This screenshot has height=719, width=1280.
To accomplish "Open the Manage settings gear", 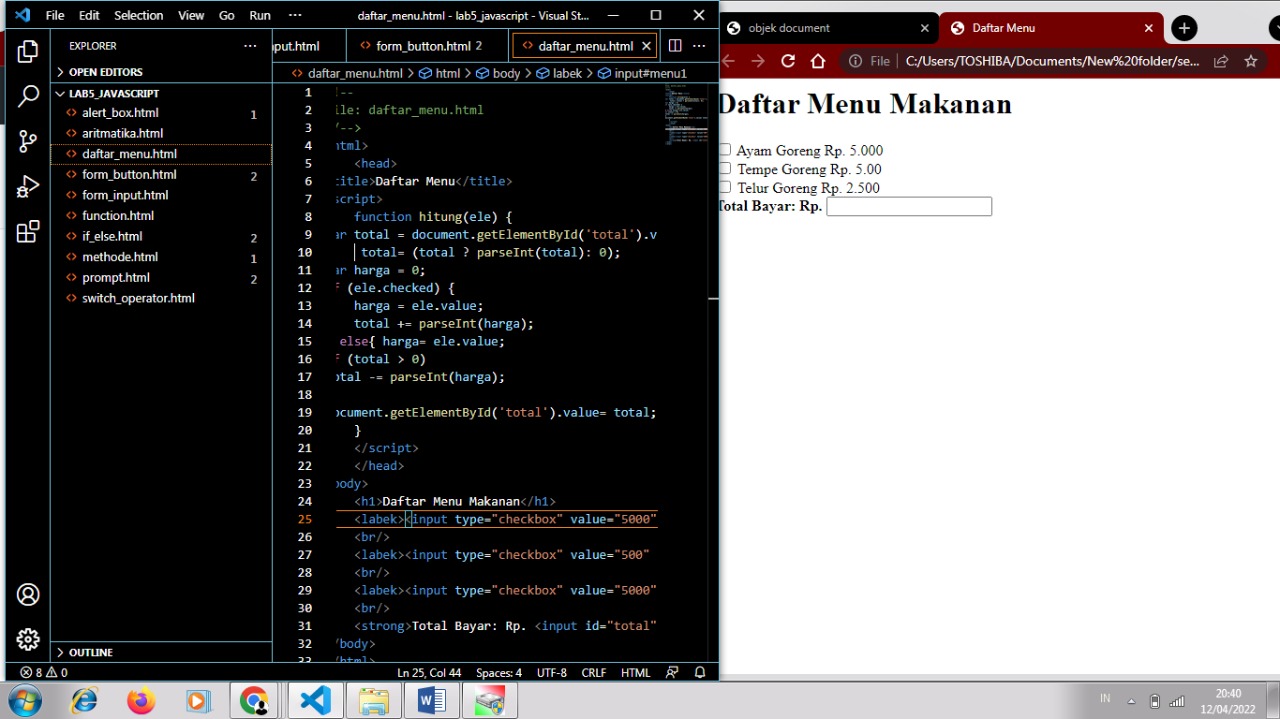I will pyautogui.click(x=27, y=639).
